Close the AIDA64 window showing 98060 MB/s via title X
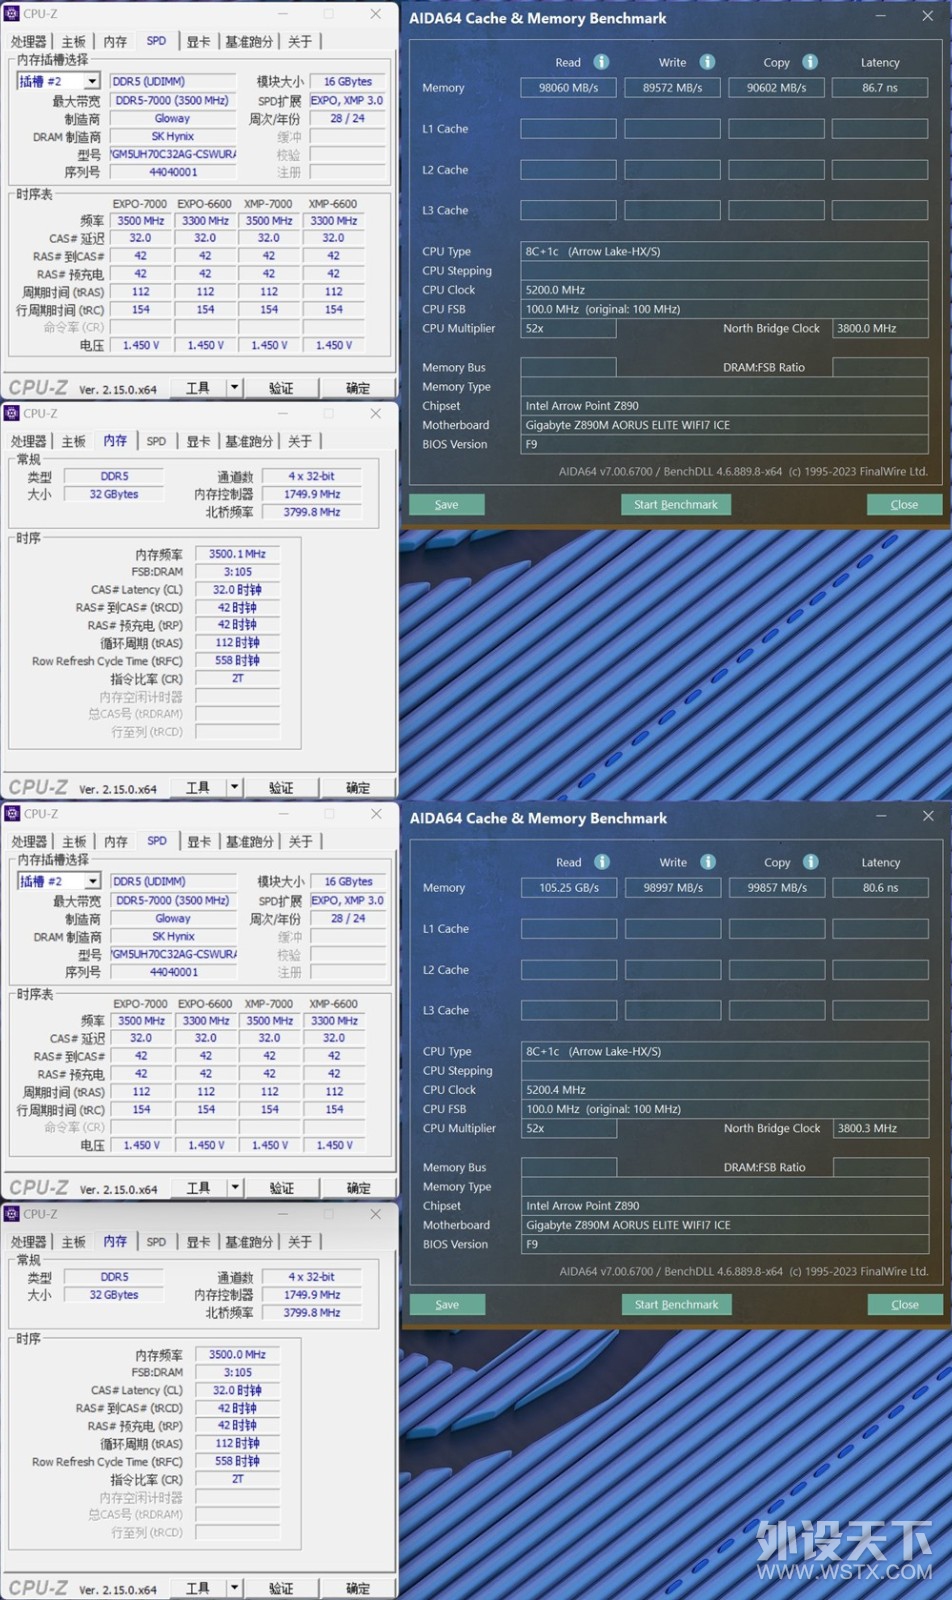This screenshot has height=1600, width=952. [927, 16]
